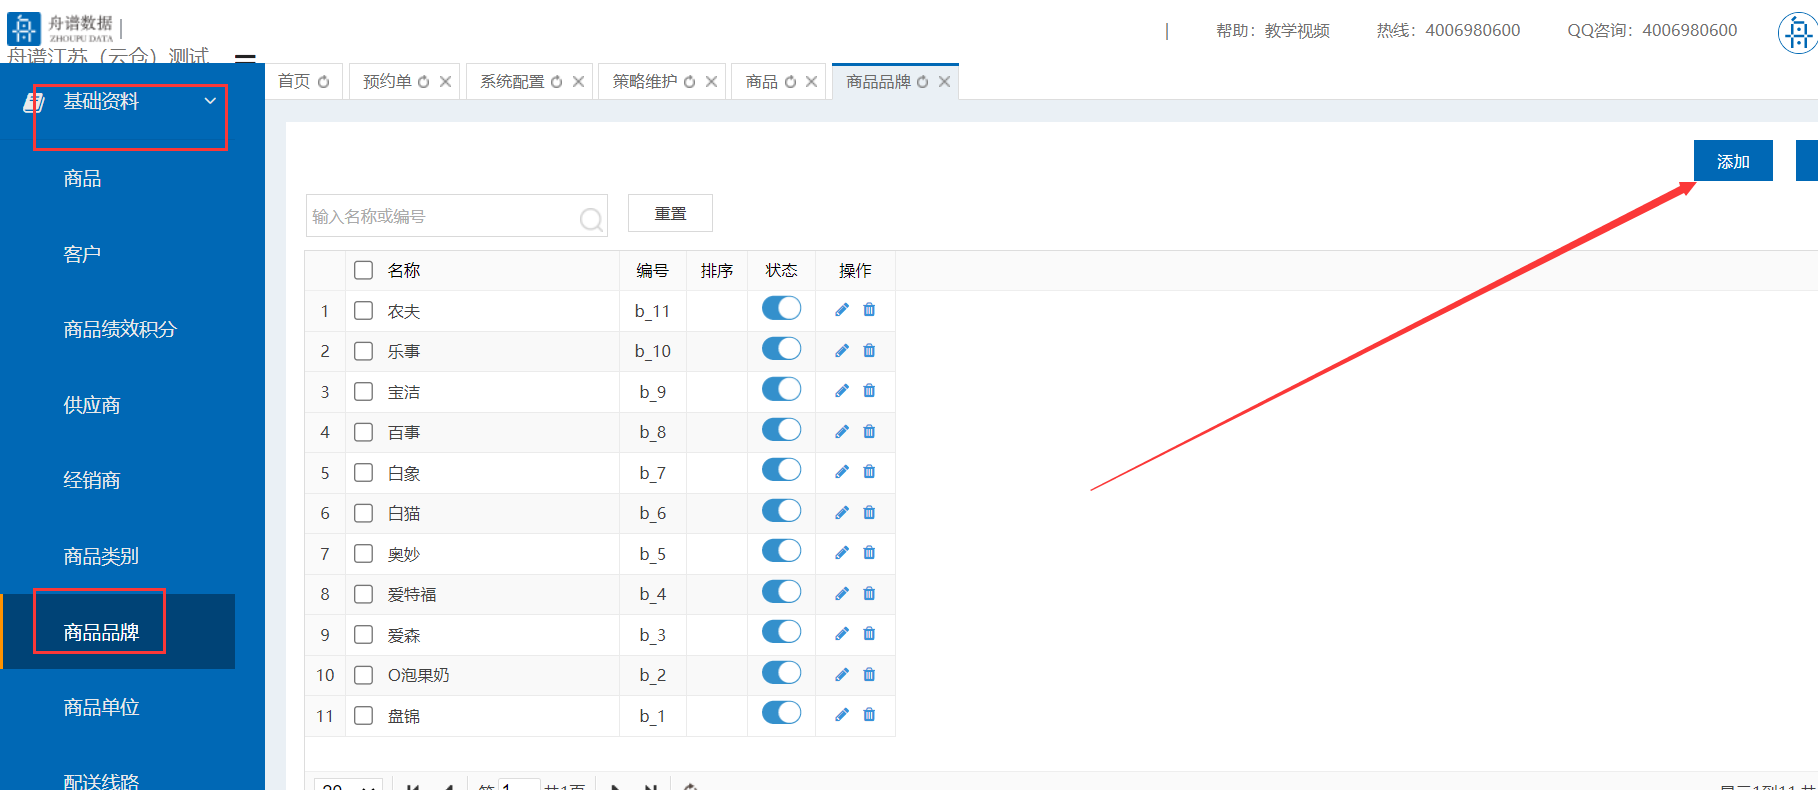Click the edit pencil icon for 农夫 row
The height and width of the screenshot is (790, 1818).
coord(842,310)
